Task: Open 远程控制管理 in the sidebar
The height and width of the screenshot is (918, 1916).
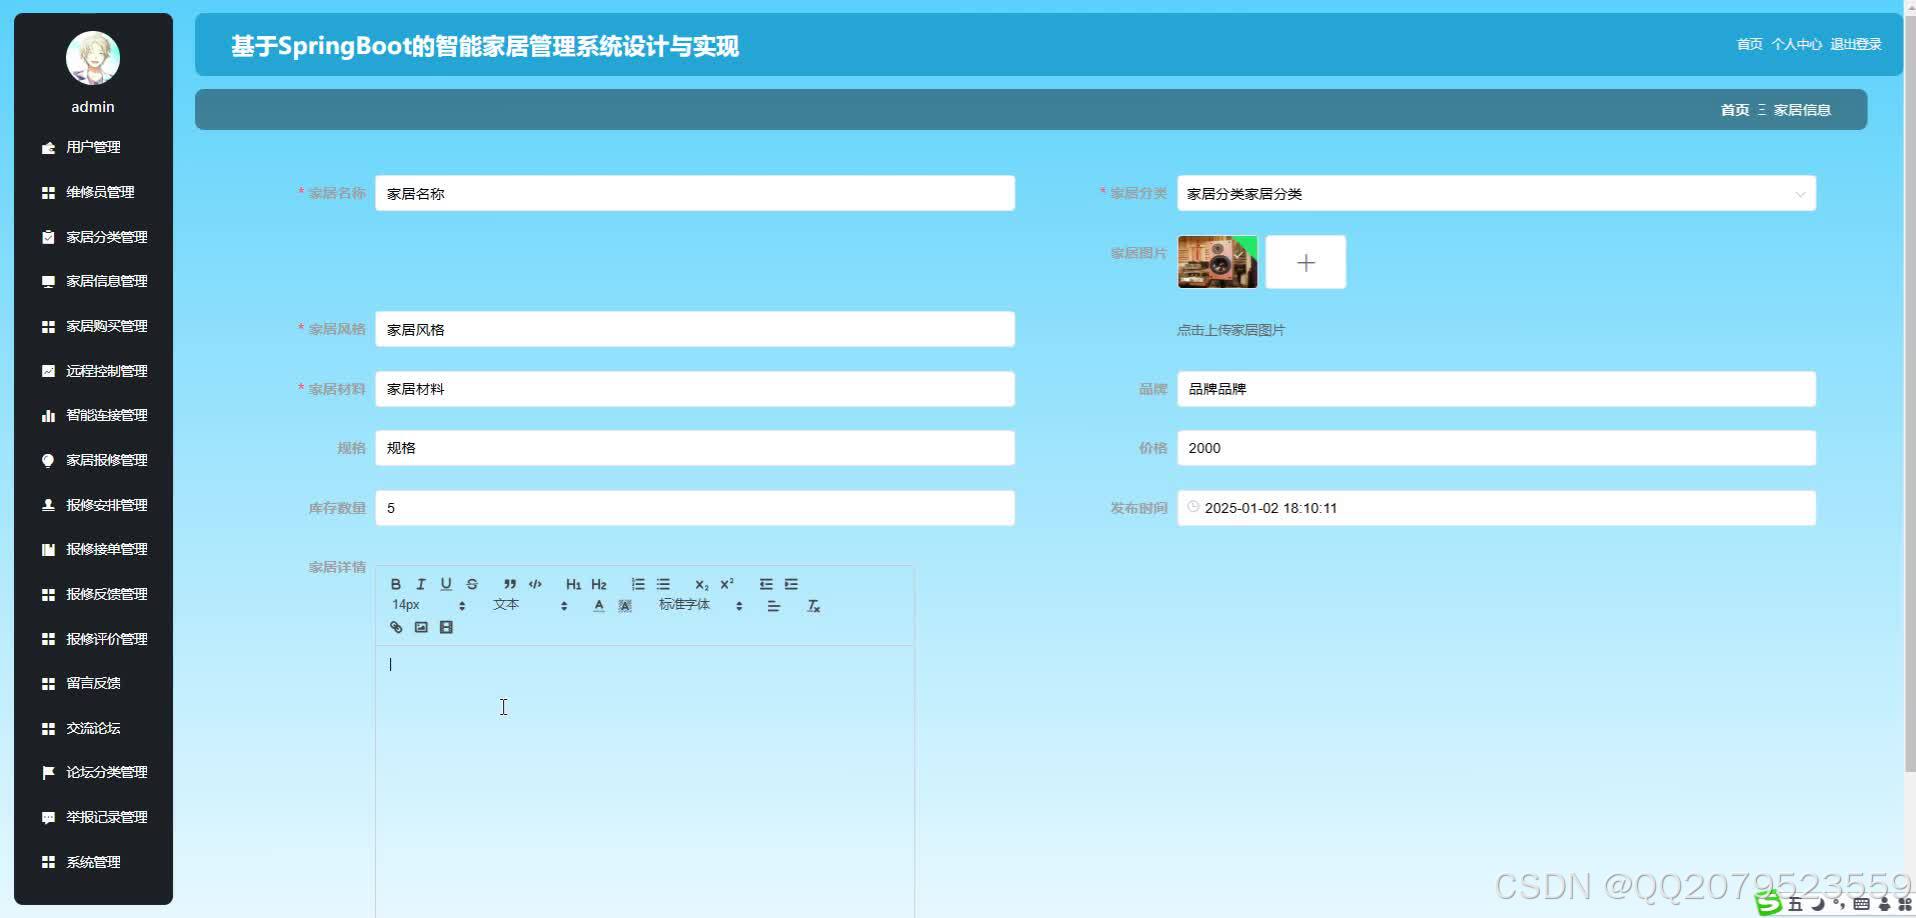Action: click(93, 371)
